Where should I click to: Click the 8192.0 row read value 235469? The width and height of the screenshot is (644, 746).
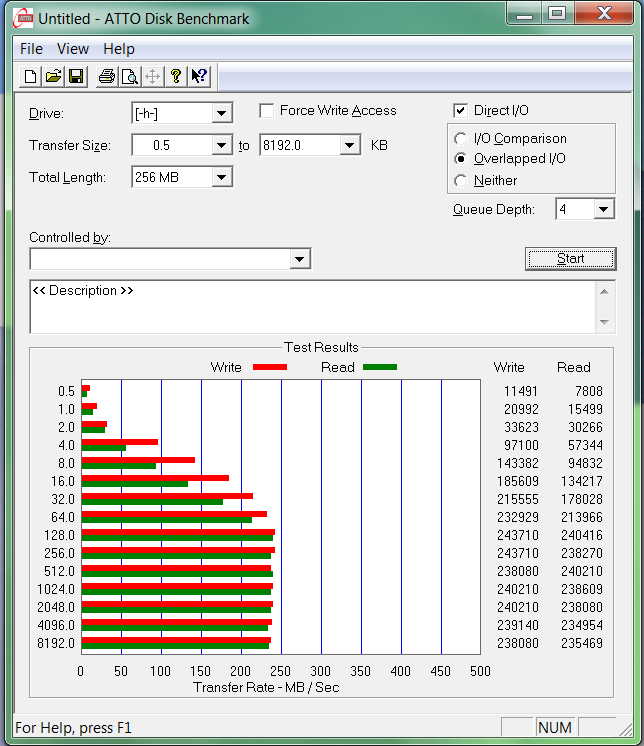(x=582, y=643)
